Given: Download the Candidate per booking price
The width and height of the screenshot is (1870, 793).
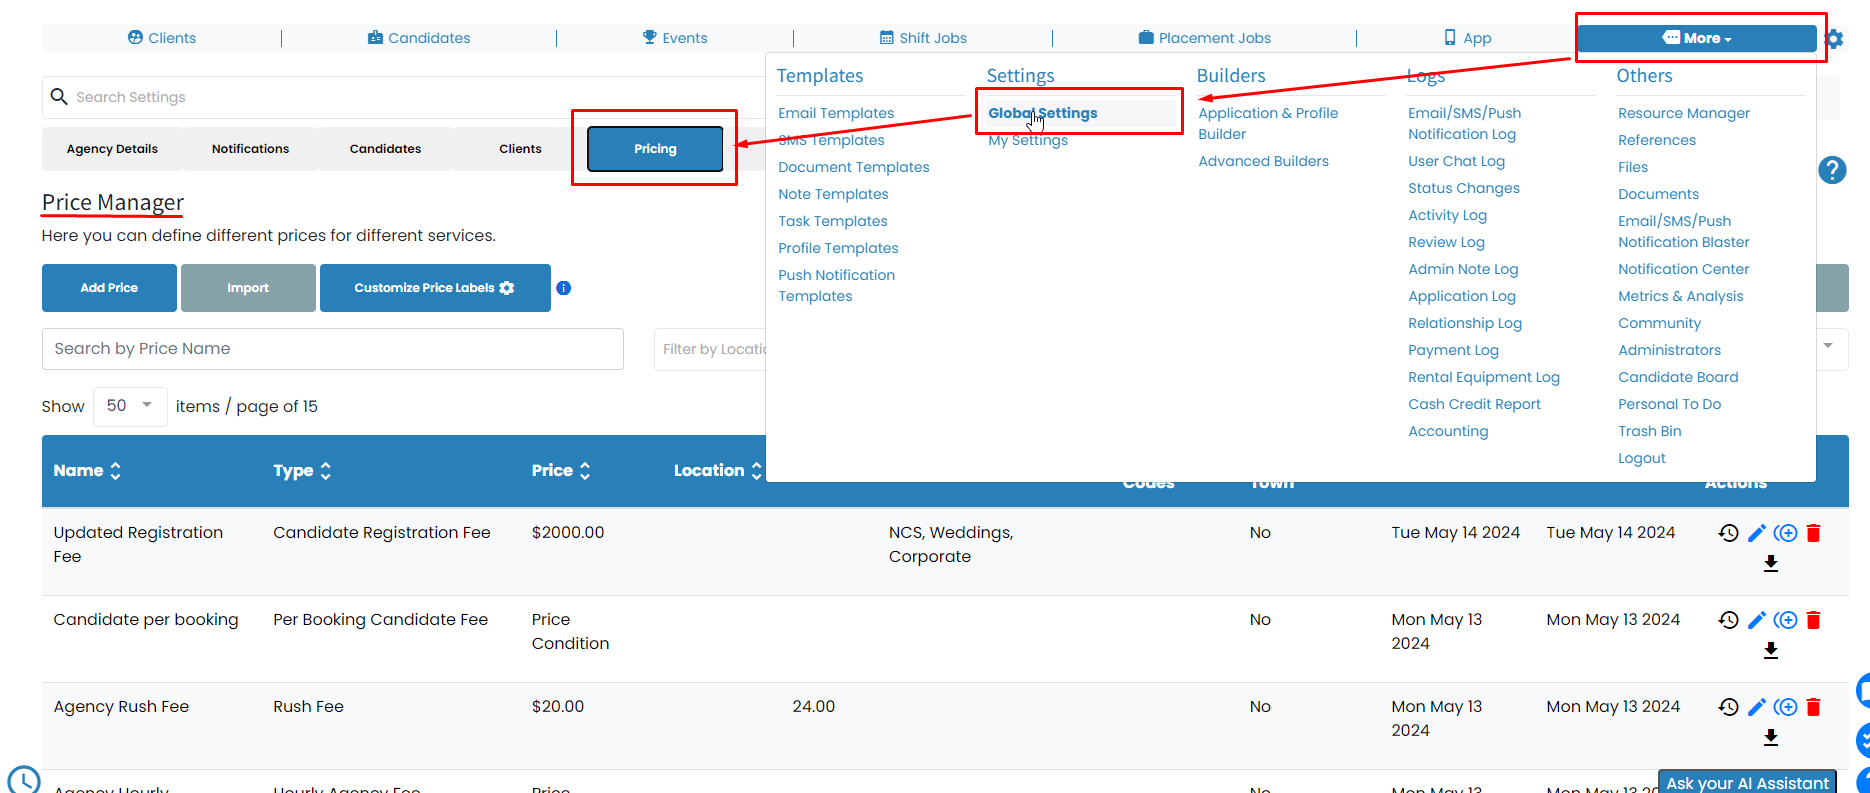Looking at the screenshot, I should (1770, 651).
